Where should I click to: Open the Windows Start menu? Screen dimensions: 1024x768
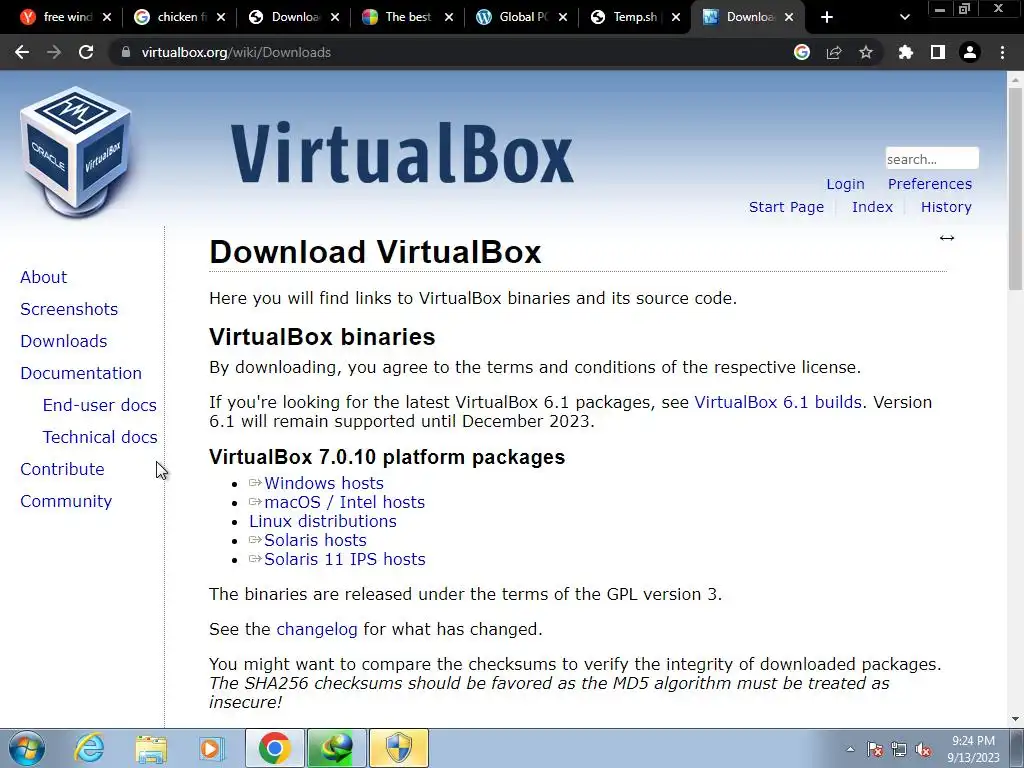[25, 748]
